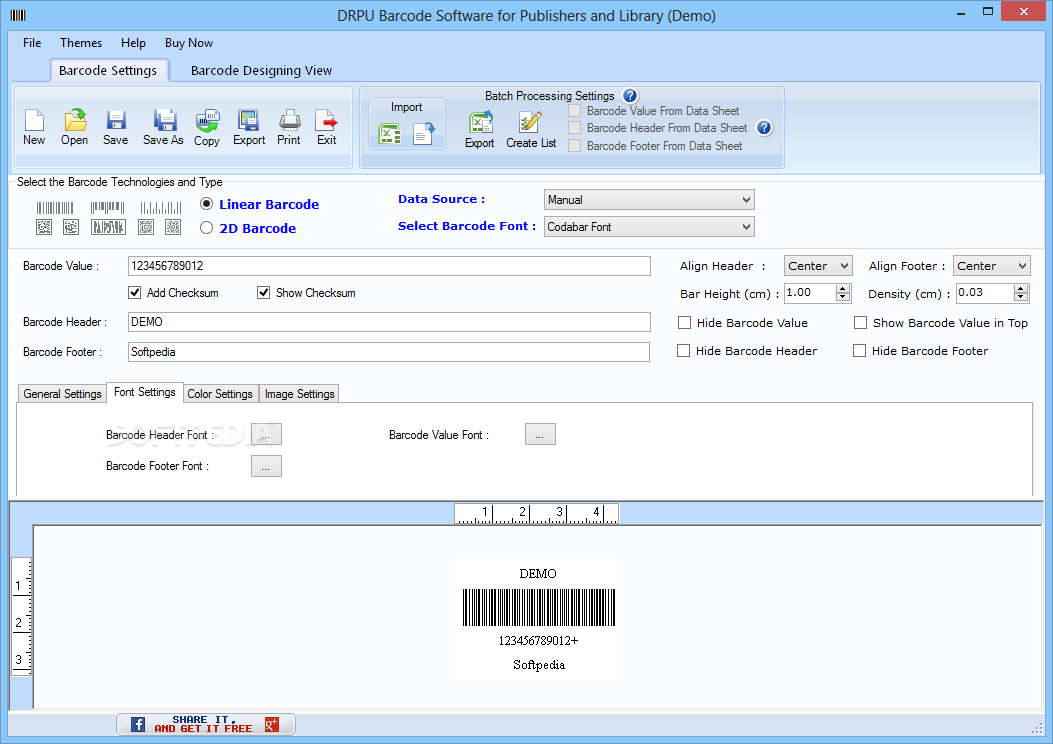Open Data Source dropdown
This screenshot has width=1053, height=744.
[649, 199]
